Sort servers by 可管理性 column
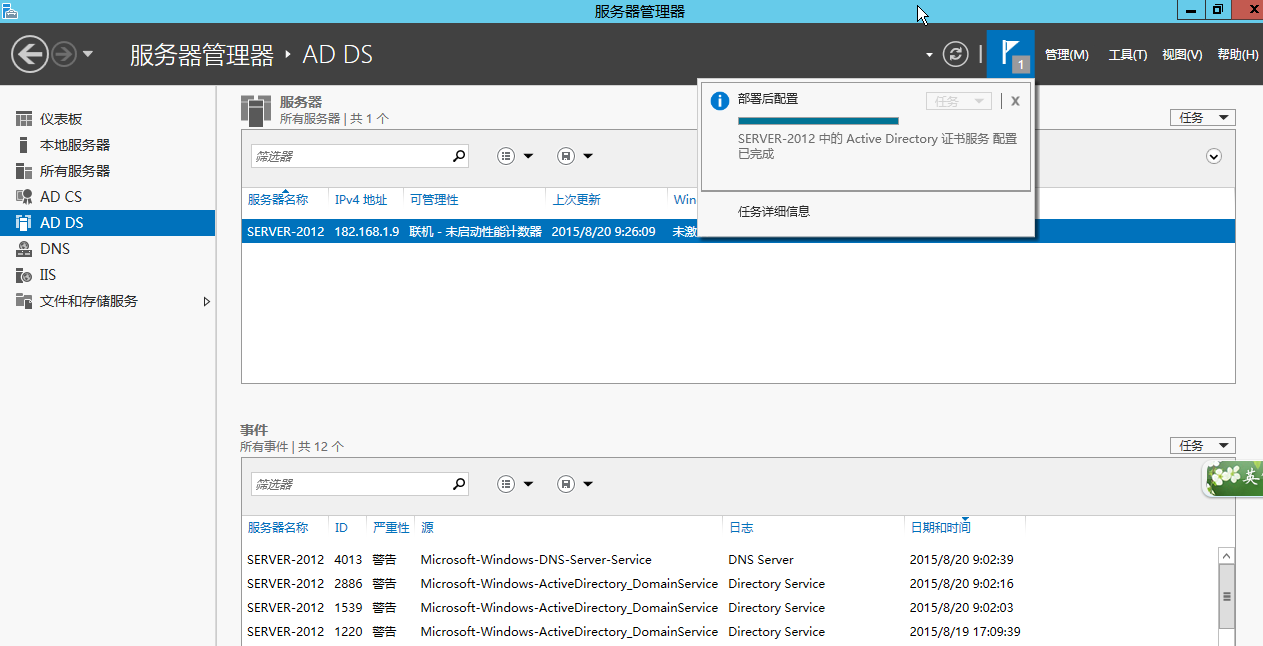Viewport: 1263px width, 646px height. point(434,200)
